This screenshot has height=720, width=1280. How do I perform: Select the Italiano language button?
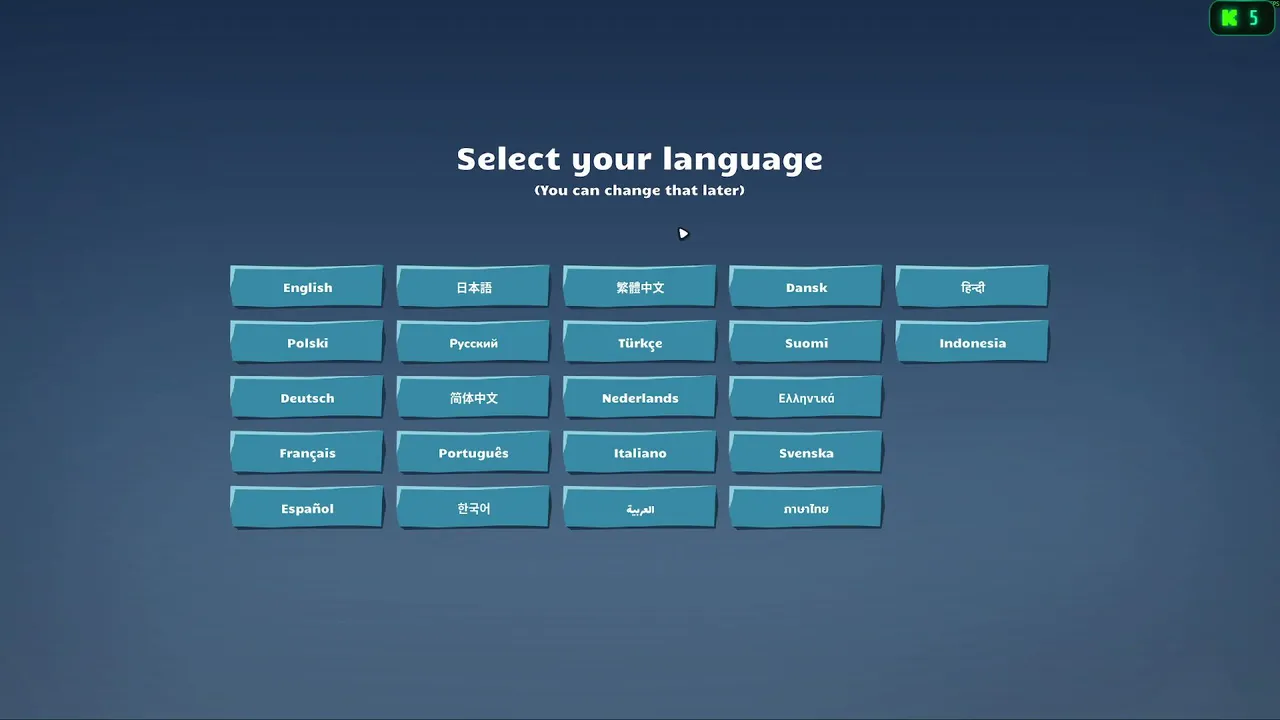pyautogui.click(x=640, y=453)
